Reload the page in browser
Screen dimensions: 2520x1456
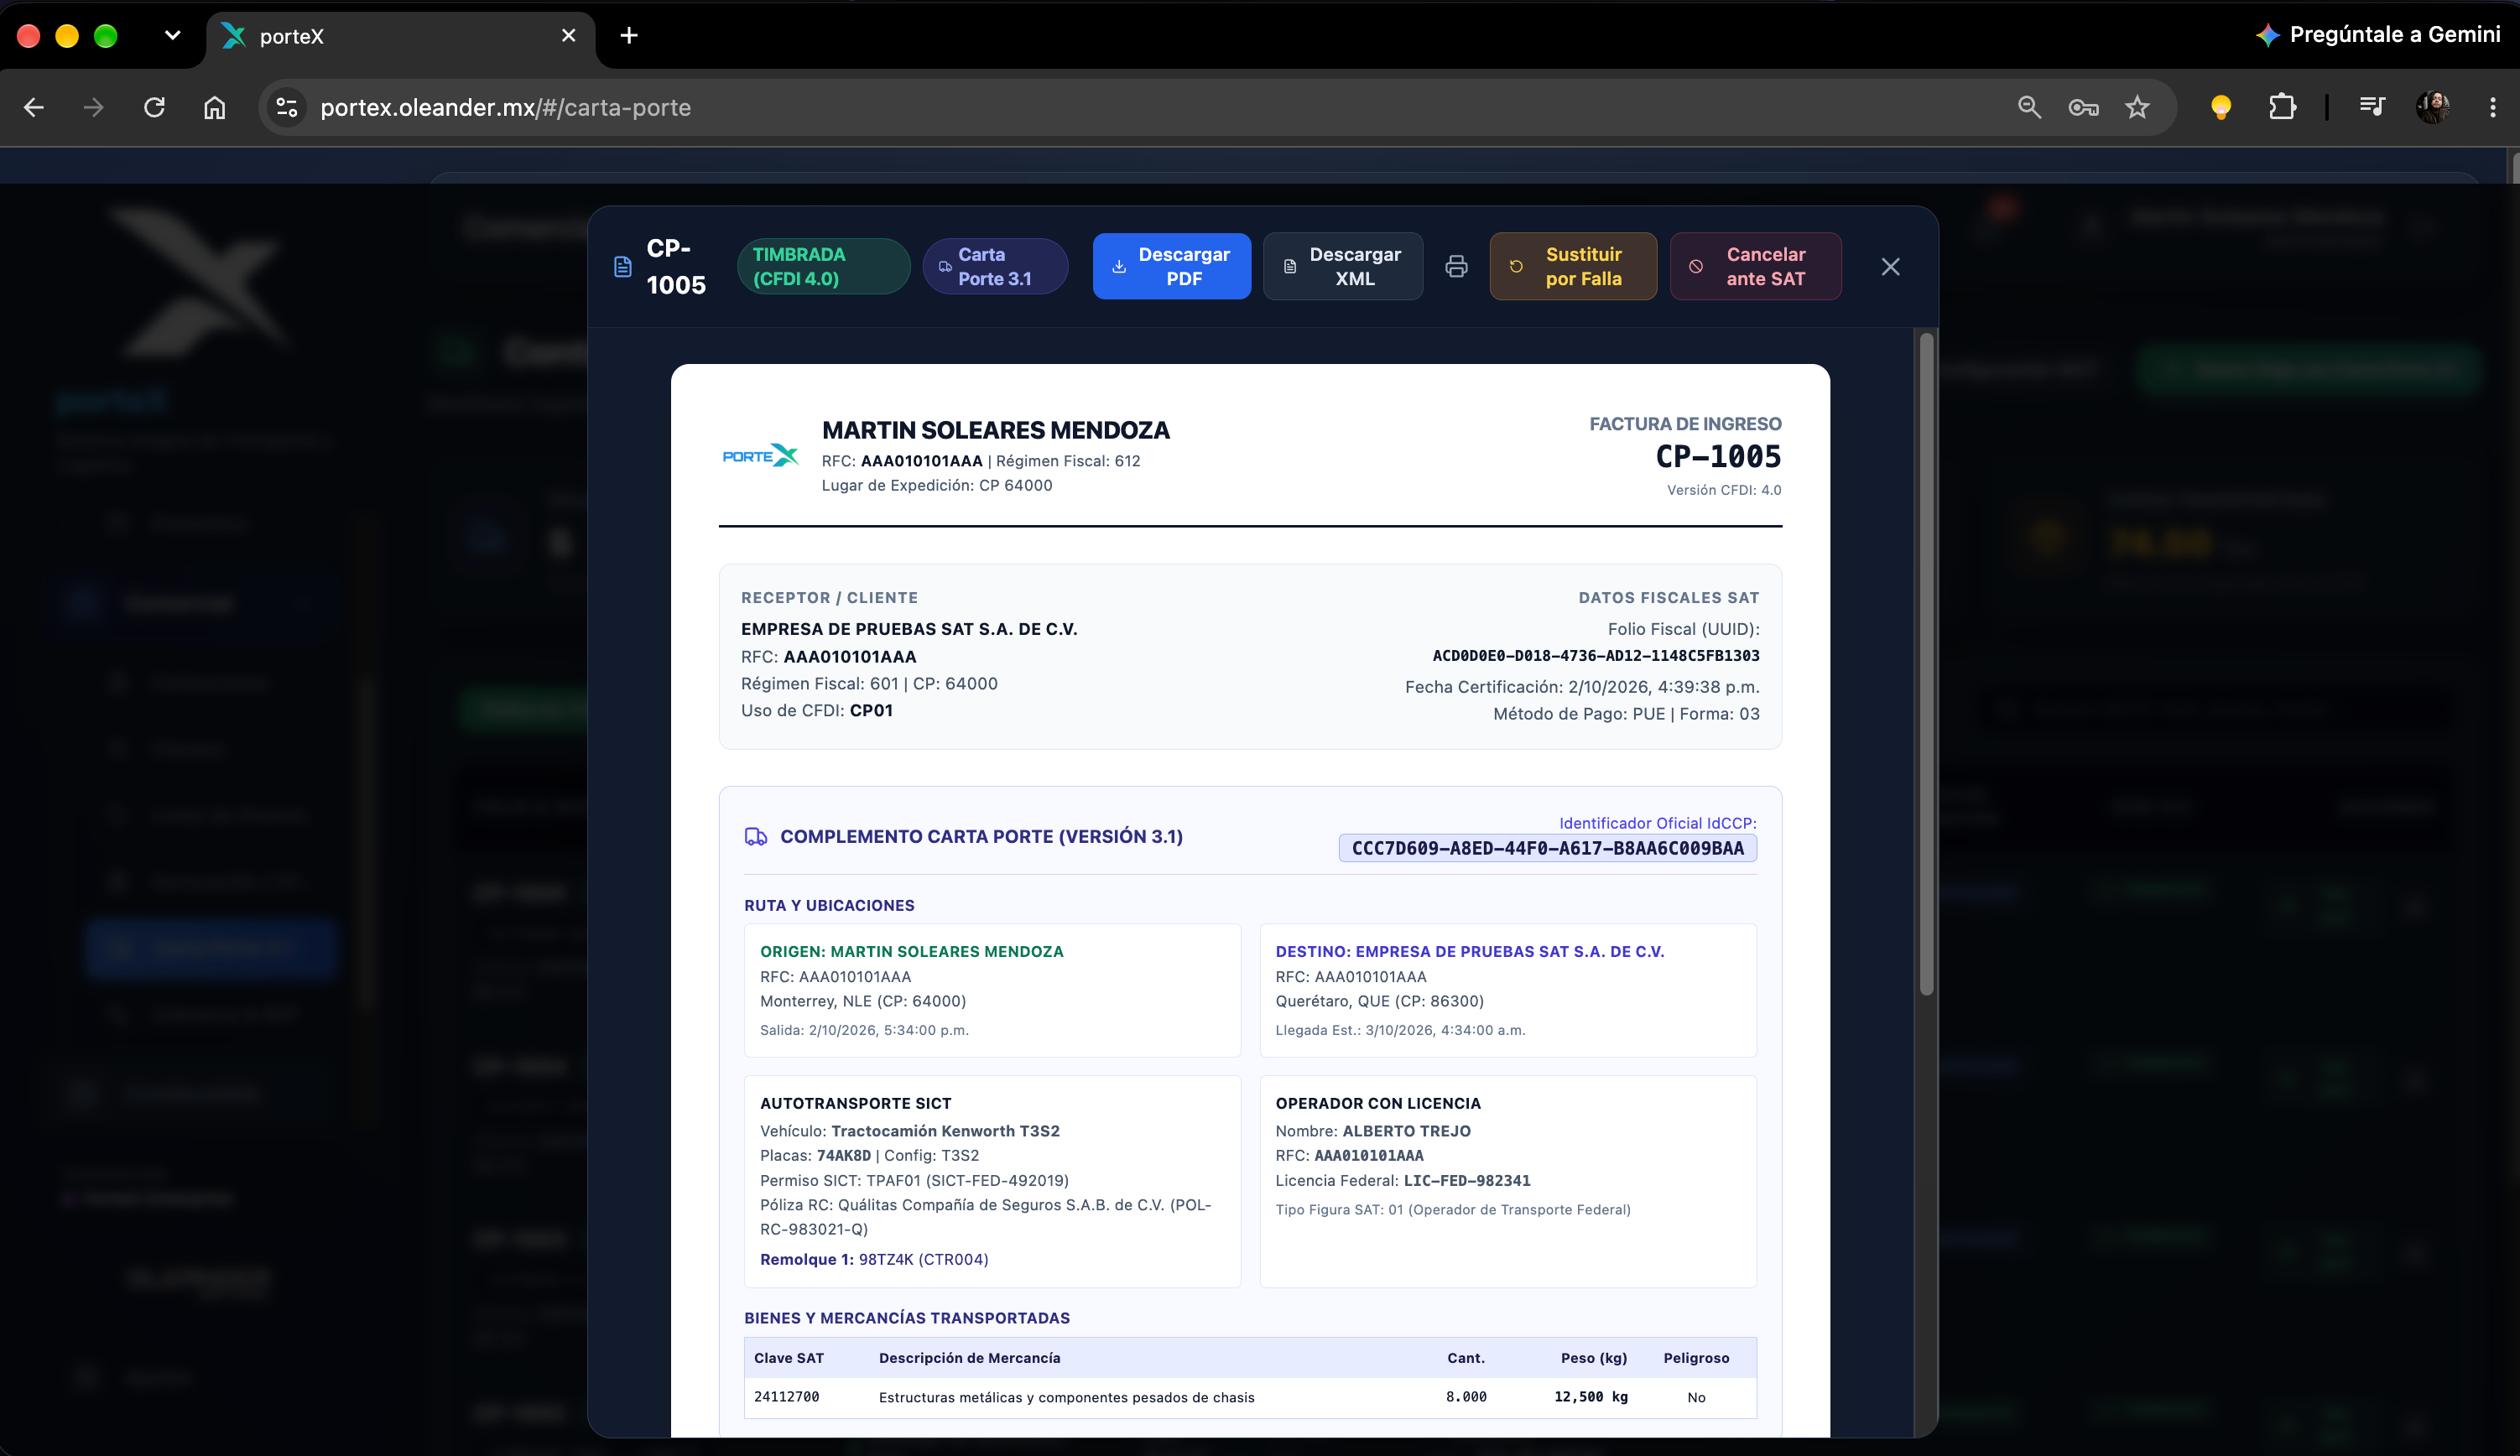[154, 107]
